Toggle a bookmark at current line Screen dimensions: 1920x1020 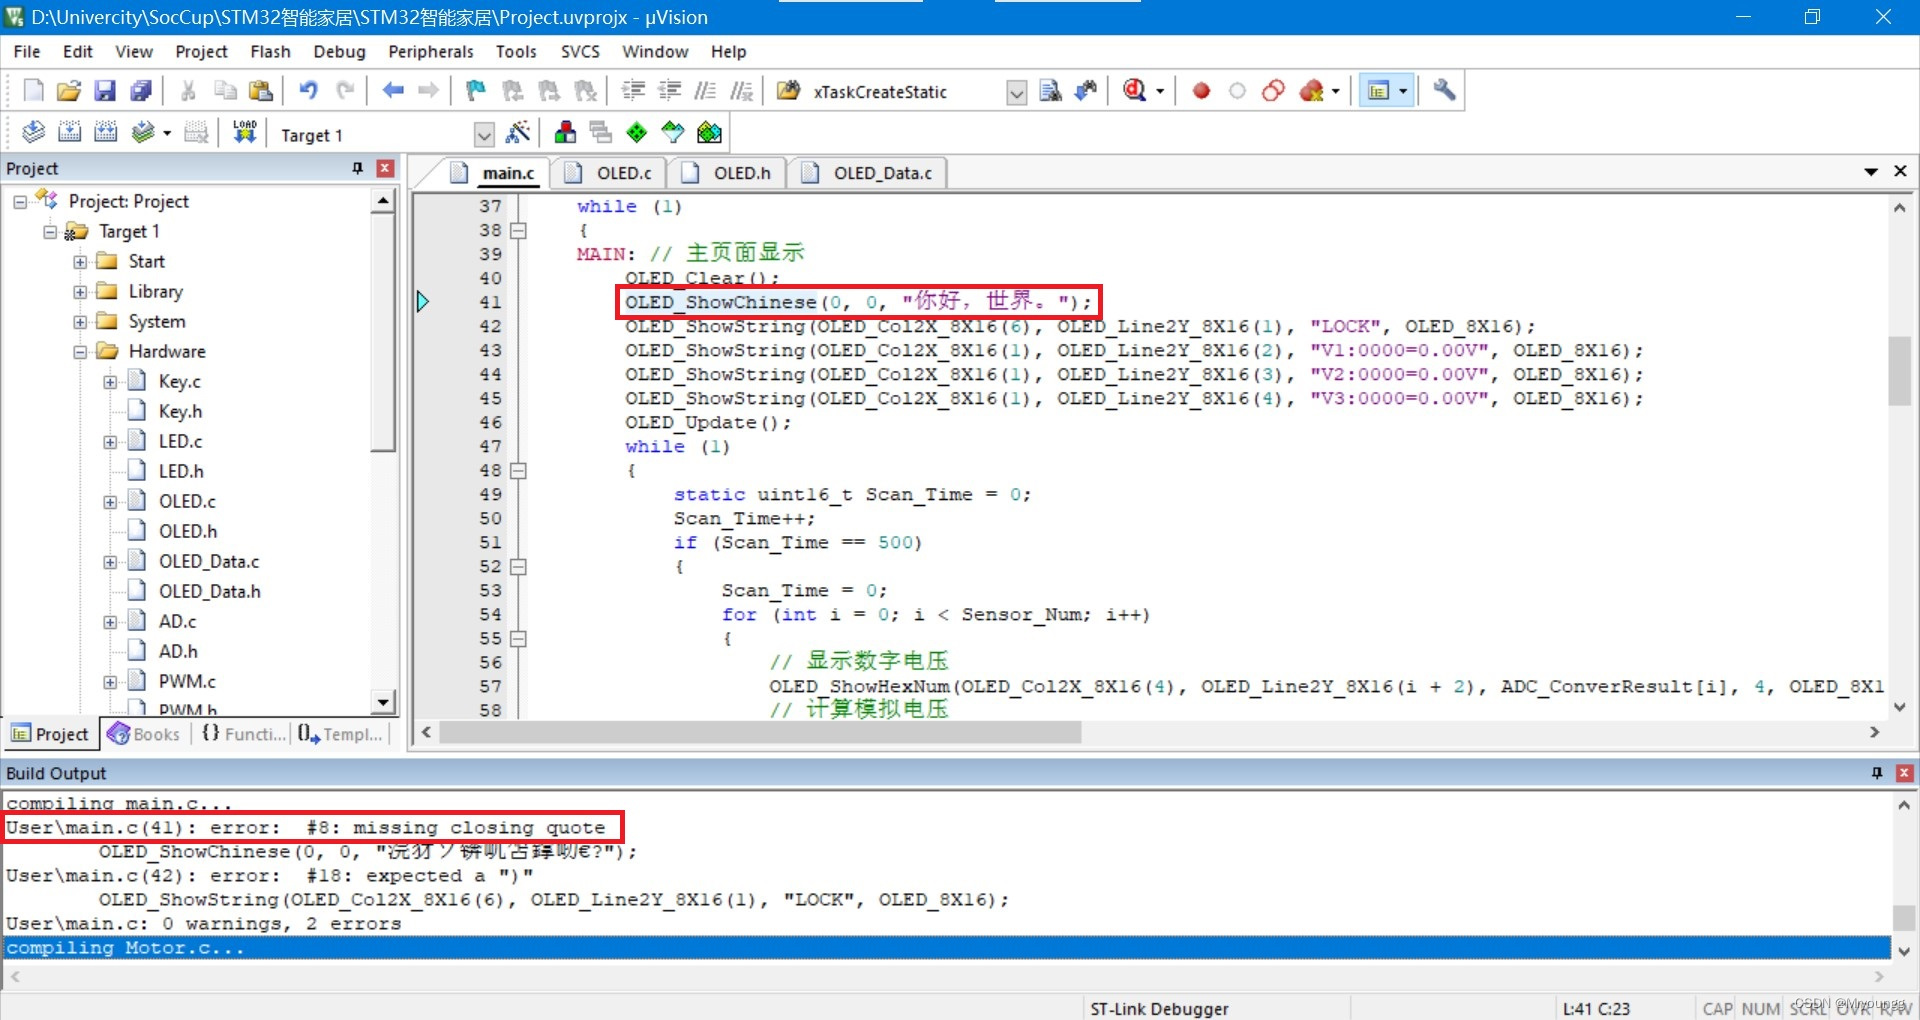(x=474, y=90)
